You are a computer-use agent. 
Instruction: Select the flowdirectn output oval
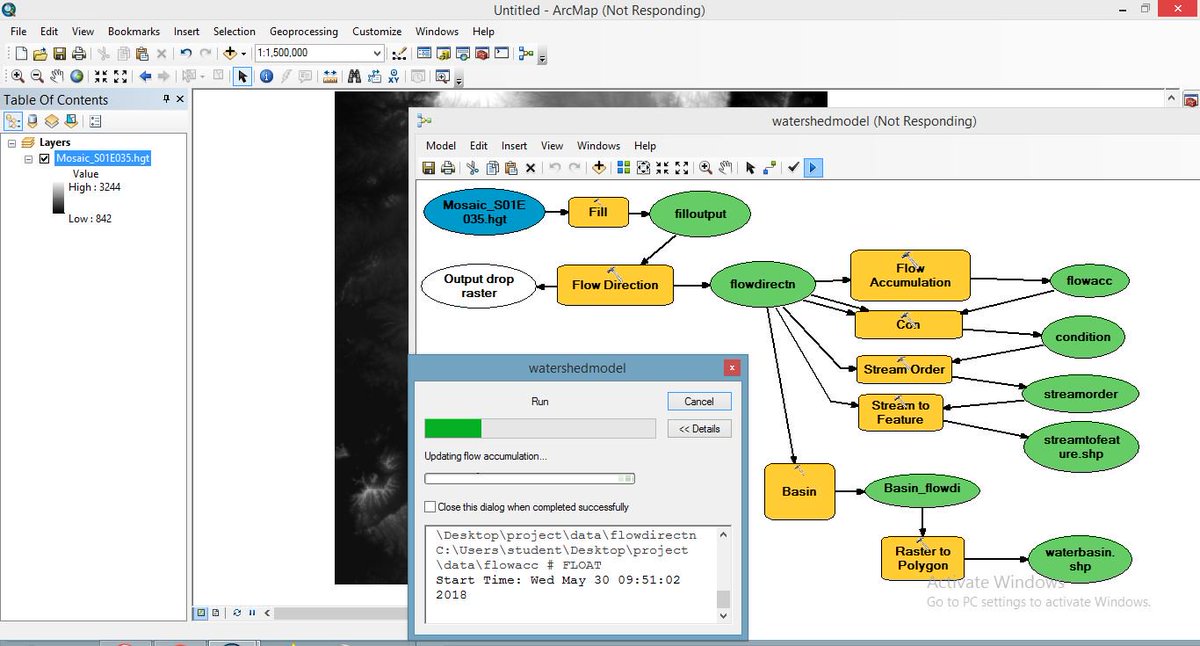click(763, 285)
